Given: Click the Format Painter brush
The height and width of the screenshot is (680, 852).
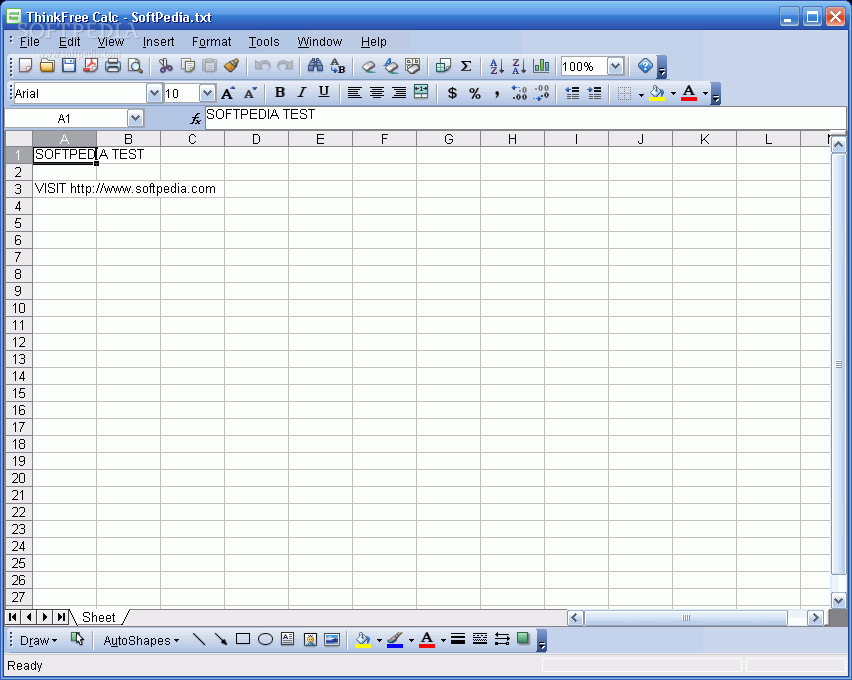Looking at the screenshot, I should (x=232, y=66).
